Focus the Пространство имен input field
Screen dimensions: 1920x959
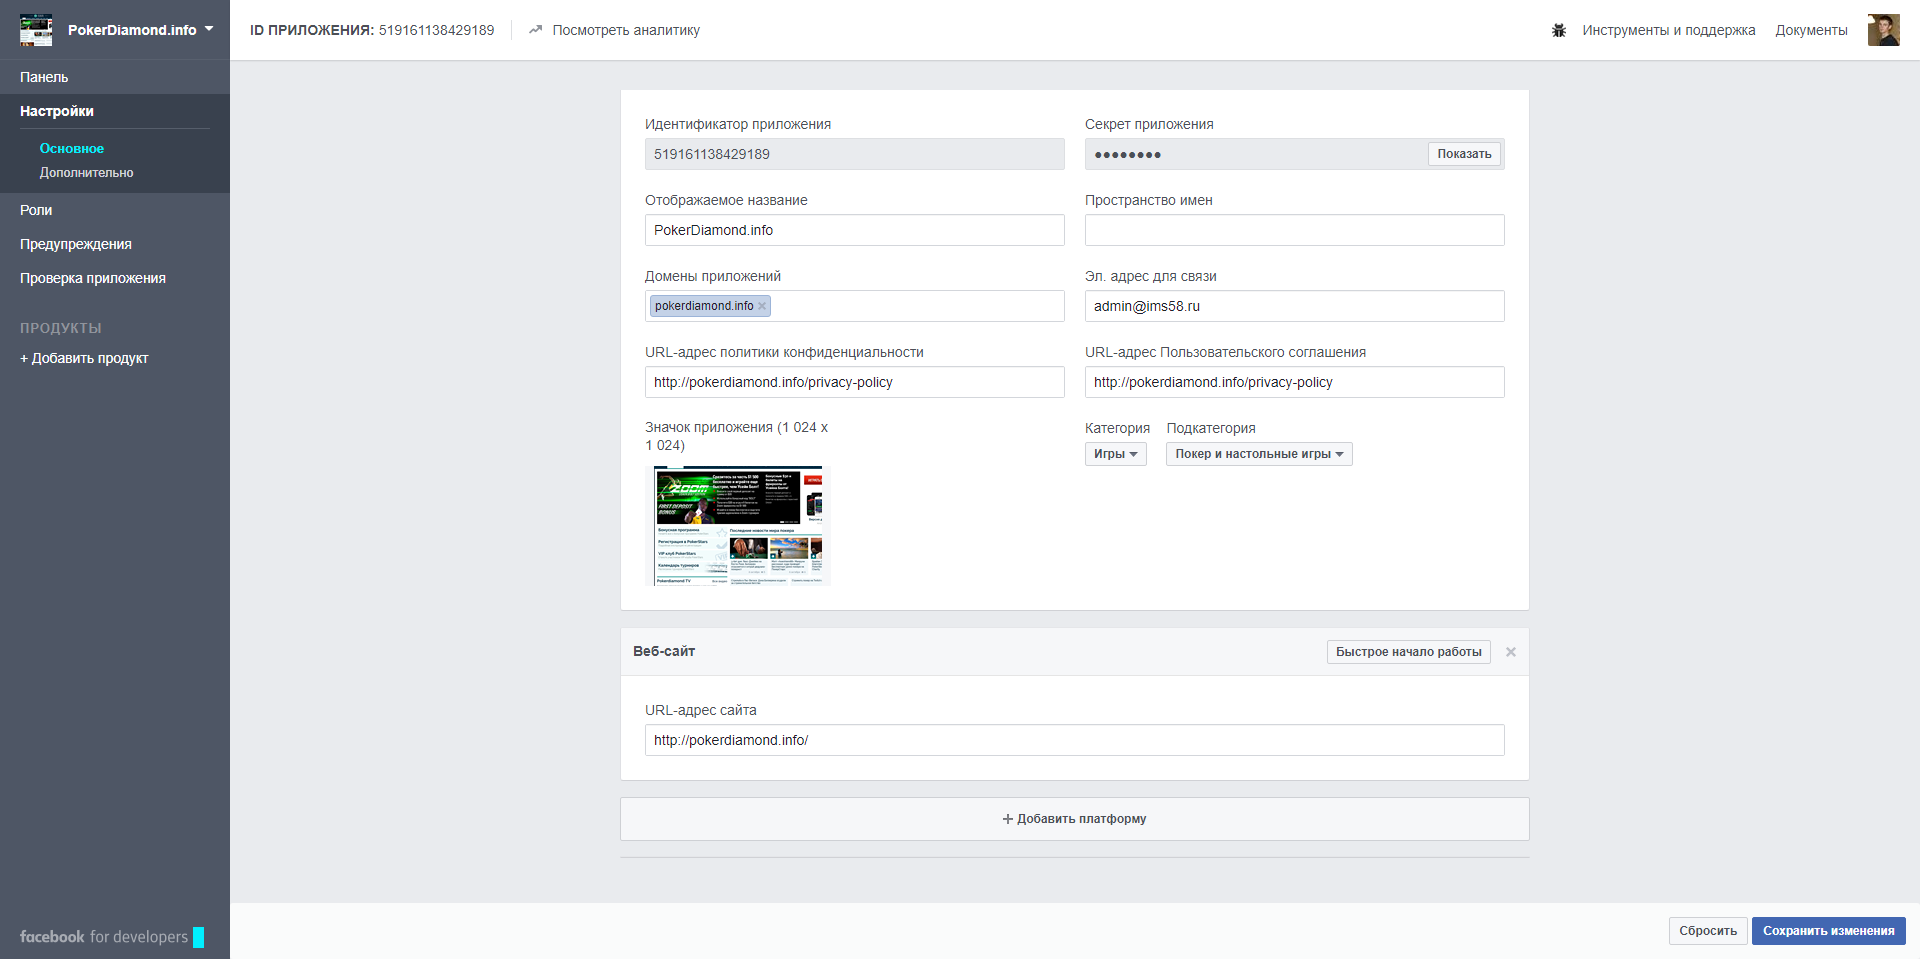[x=1294, y=230]
